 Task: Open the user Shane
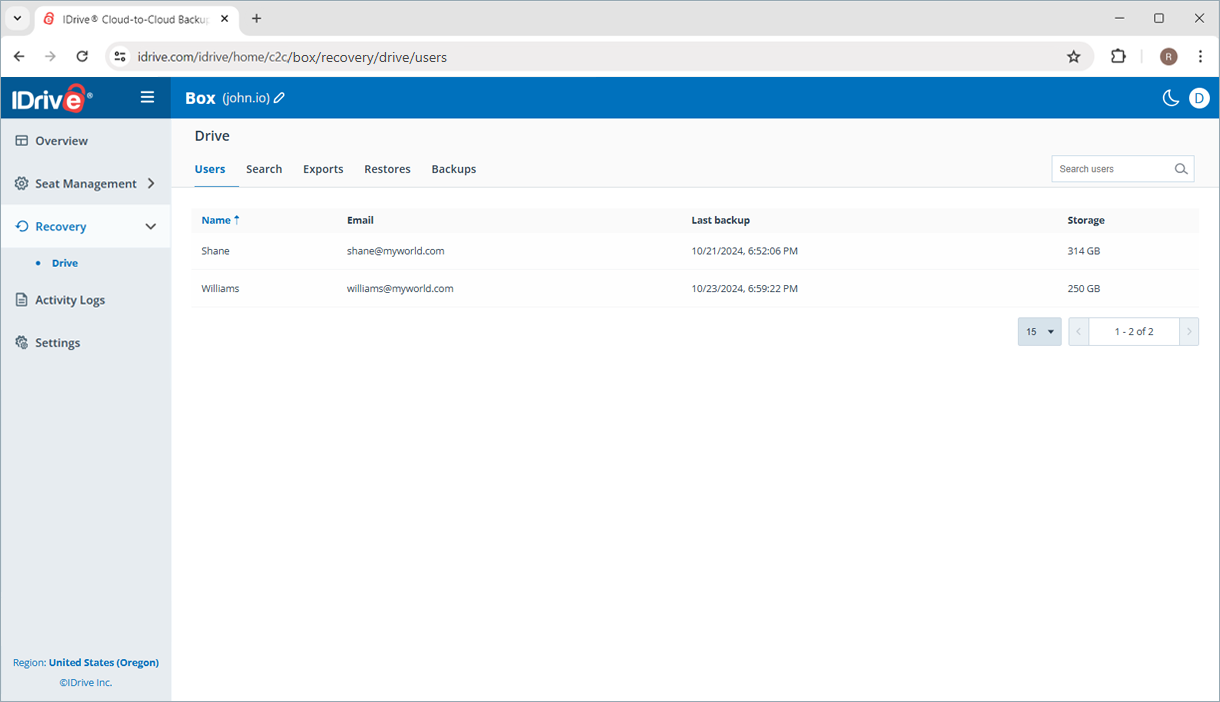(x=215, y=251)
